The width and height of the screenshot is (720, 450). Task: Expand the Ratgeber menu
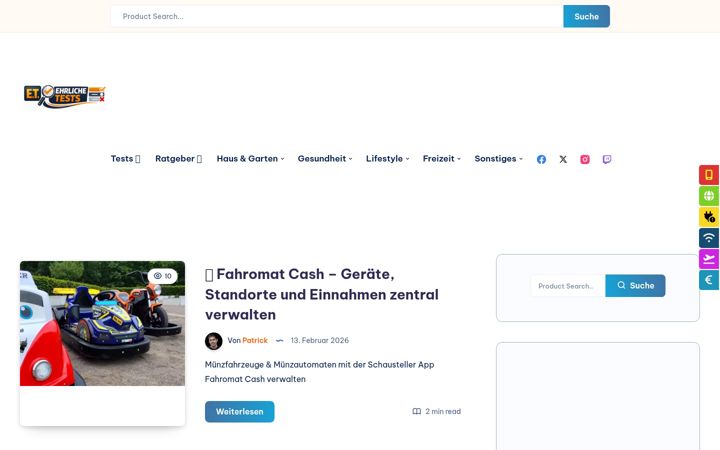(178, 159)
